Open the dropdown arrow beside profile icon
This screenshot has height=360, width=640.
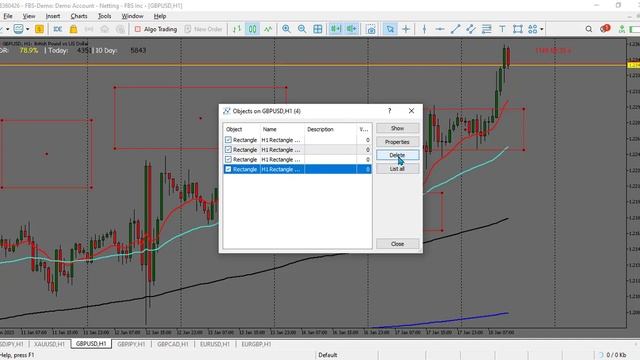(28, 29)
